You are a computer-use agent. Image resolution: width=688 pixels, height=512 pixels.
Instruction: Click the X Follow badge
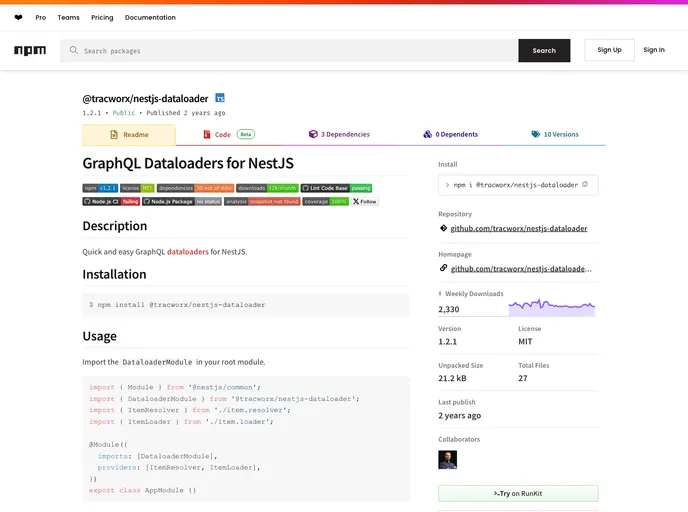click(365, 201)
